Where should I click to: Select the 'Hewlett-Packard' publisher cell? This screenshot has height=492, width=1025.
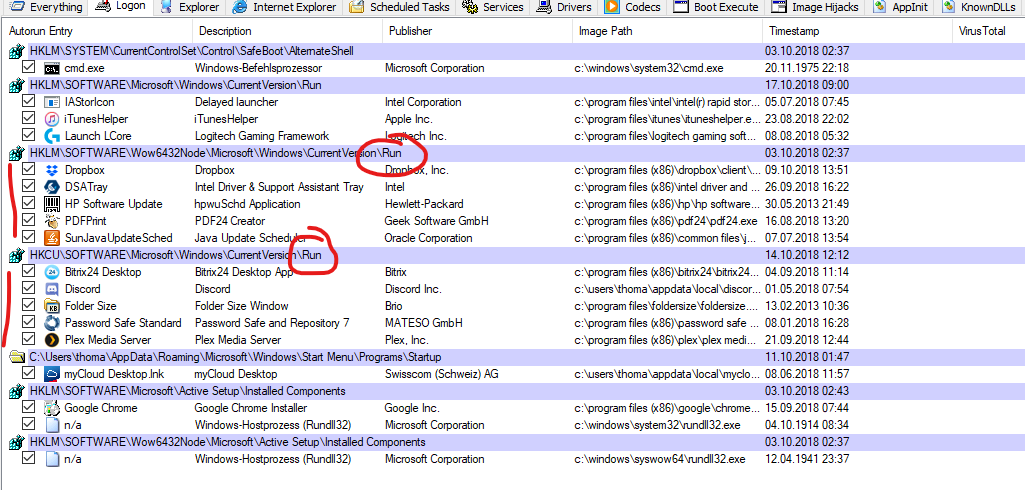[424, 204]
